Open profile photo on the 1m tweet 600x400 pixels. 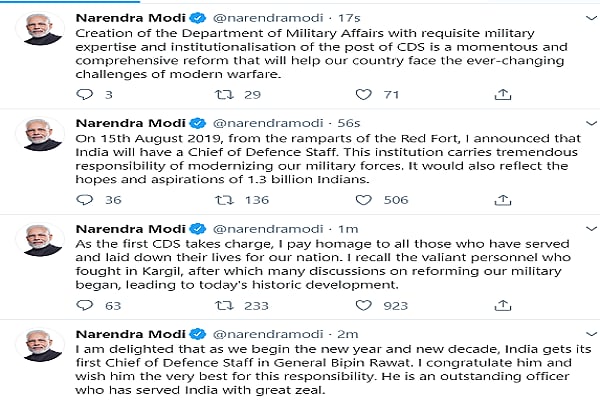coord(39,240)
